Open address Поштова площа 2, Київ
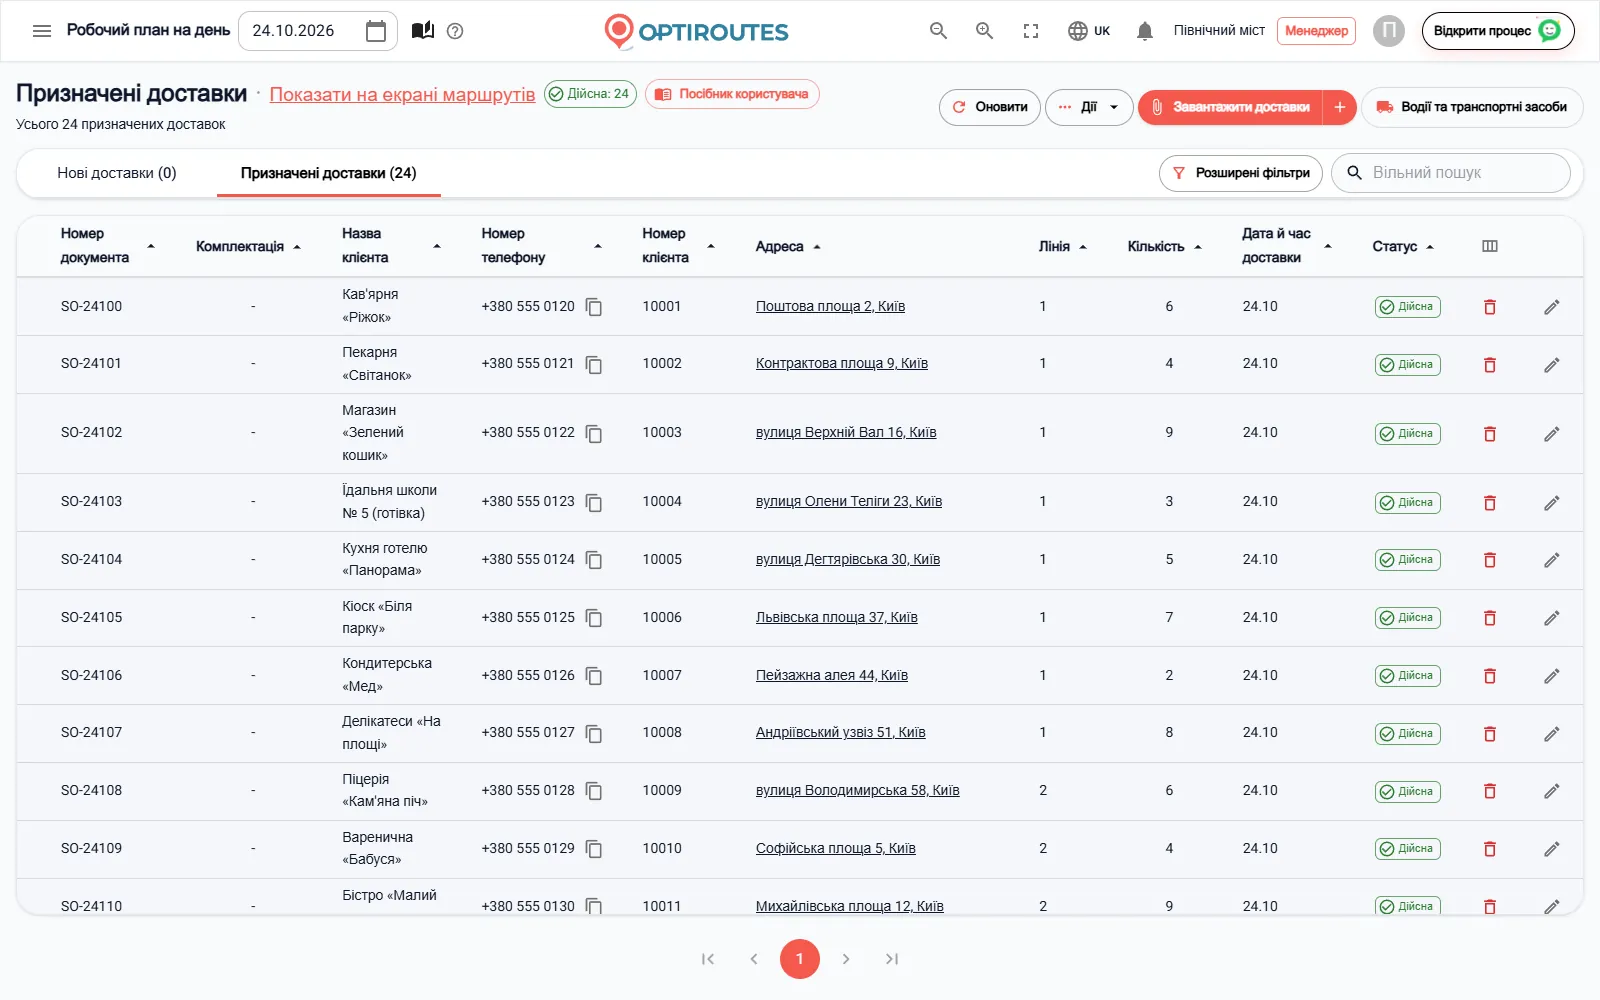The width and height of the screenshot is (1600, 1000). point(830,307)
